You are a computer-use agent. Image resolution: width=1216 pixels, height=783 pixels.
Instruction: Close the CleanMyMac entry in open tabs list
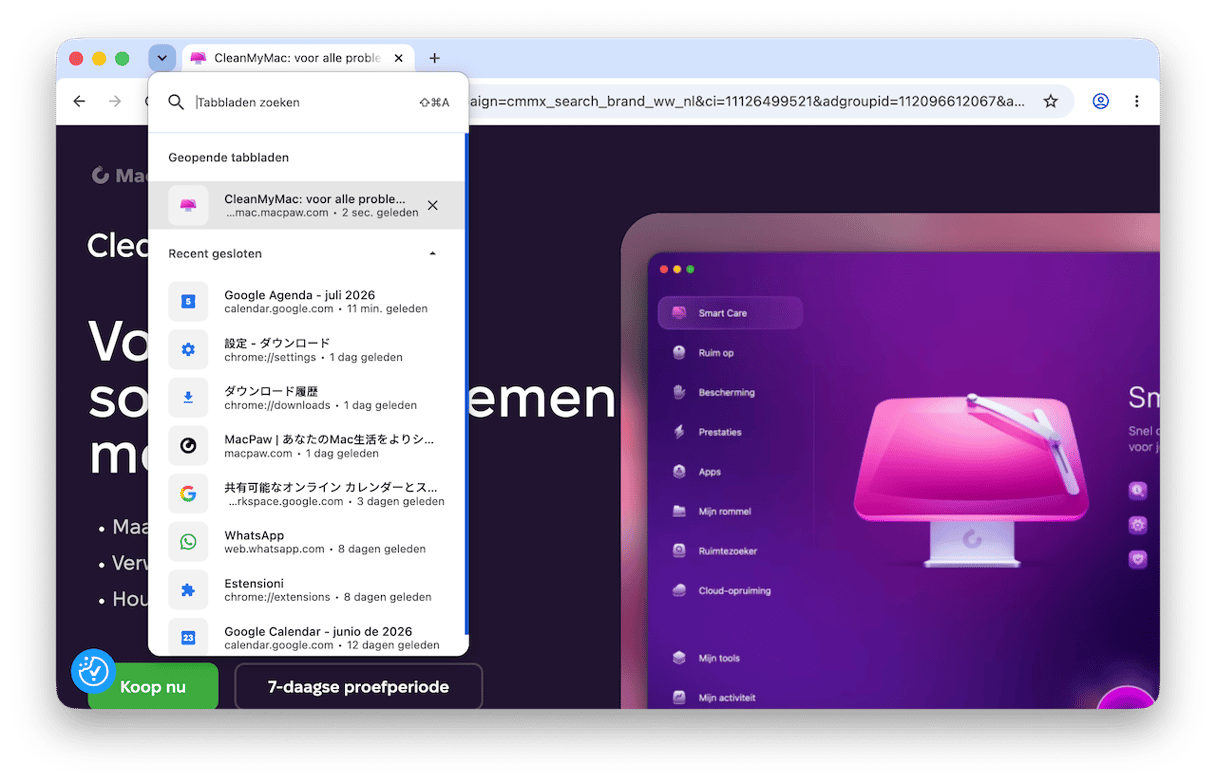432,205
